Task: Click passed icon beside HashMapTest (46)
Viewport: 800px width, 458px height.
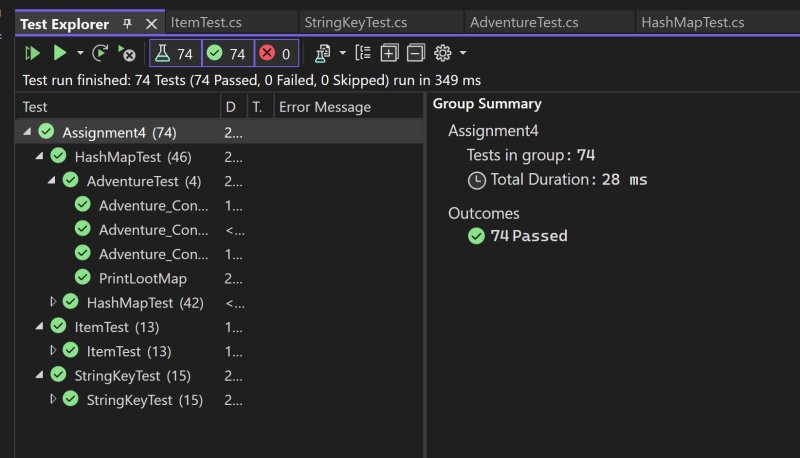Action: pyautogui.click(x=59, y=156)
